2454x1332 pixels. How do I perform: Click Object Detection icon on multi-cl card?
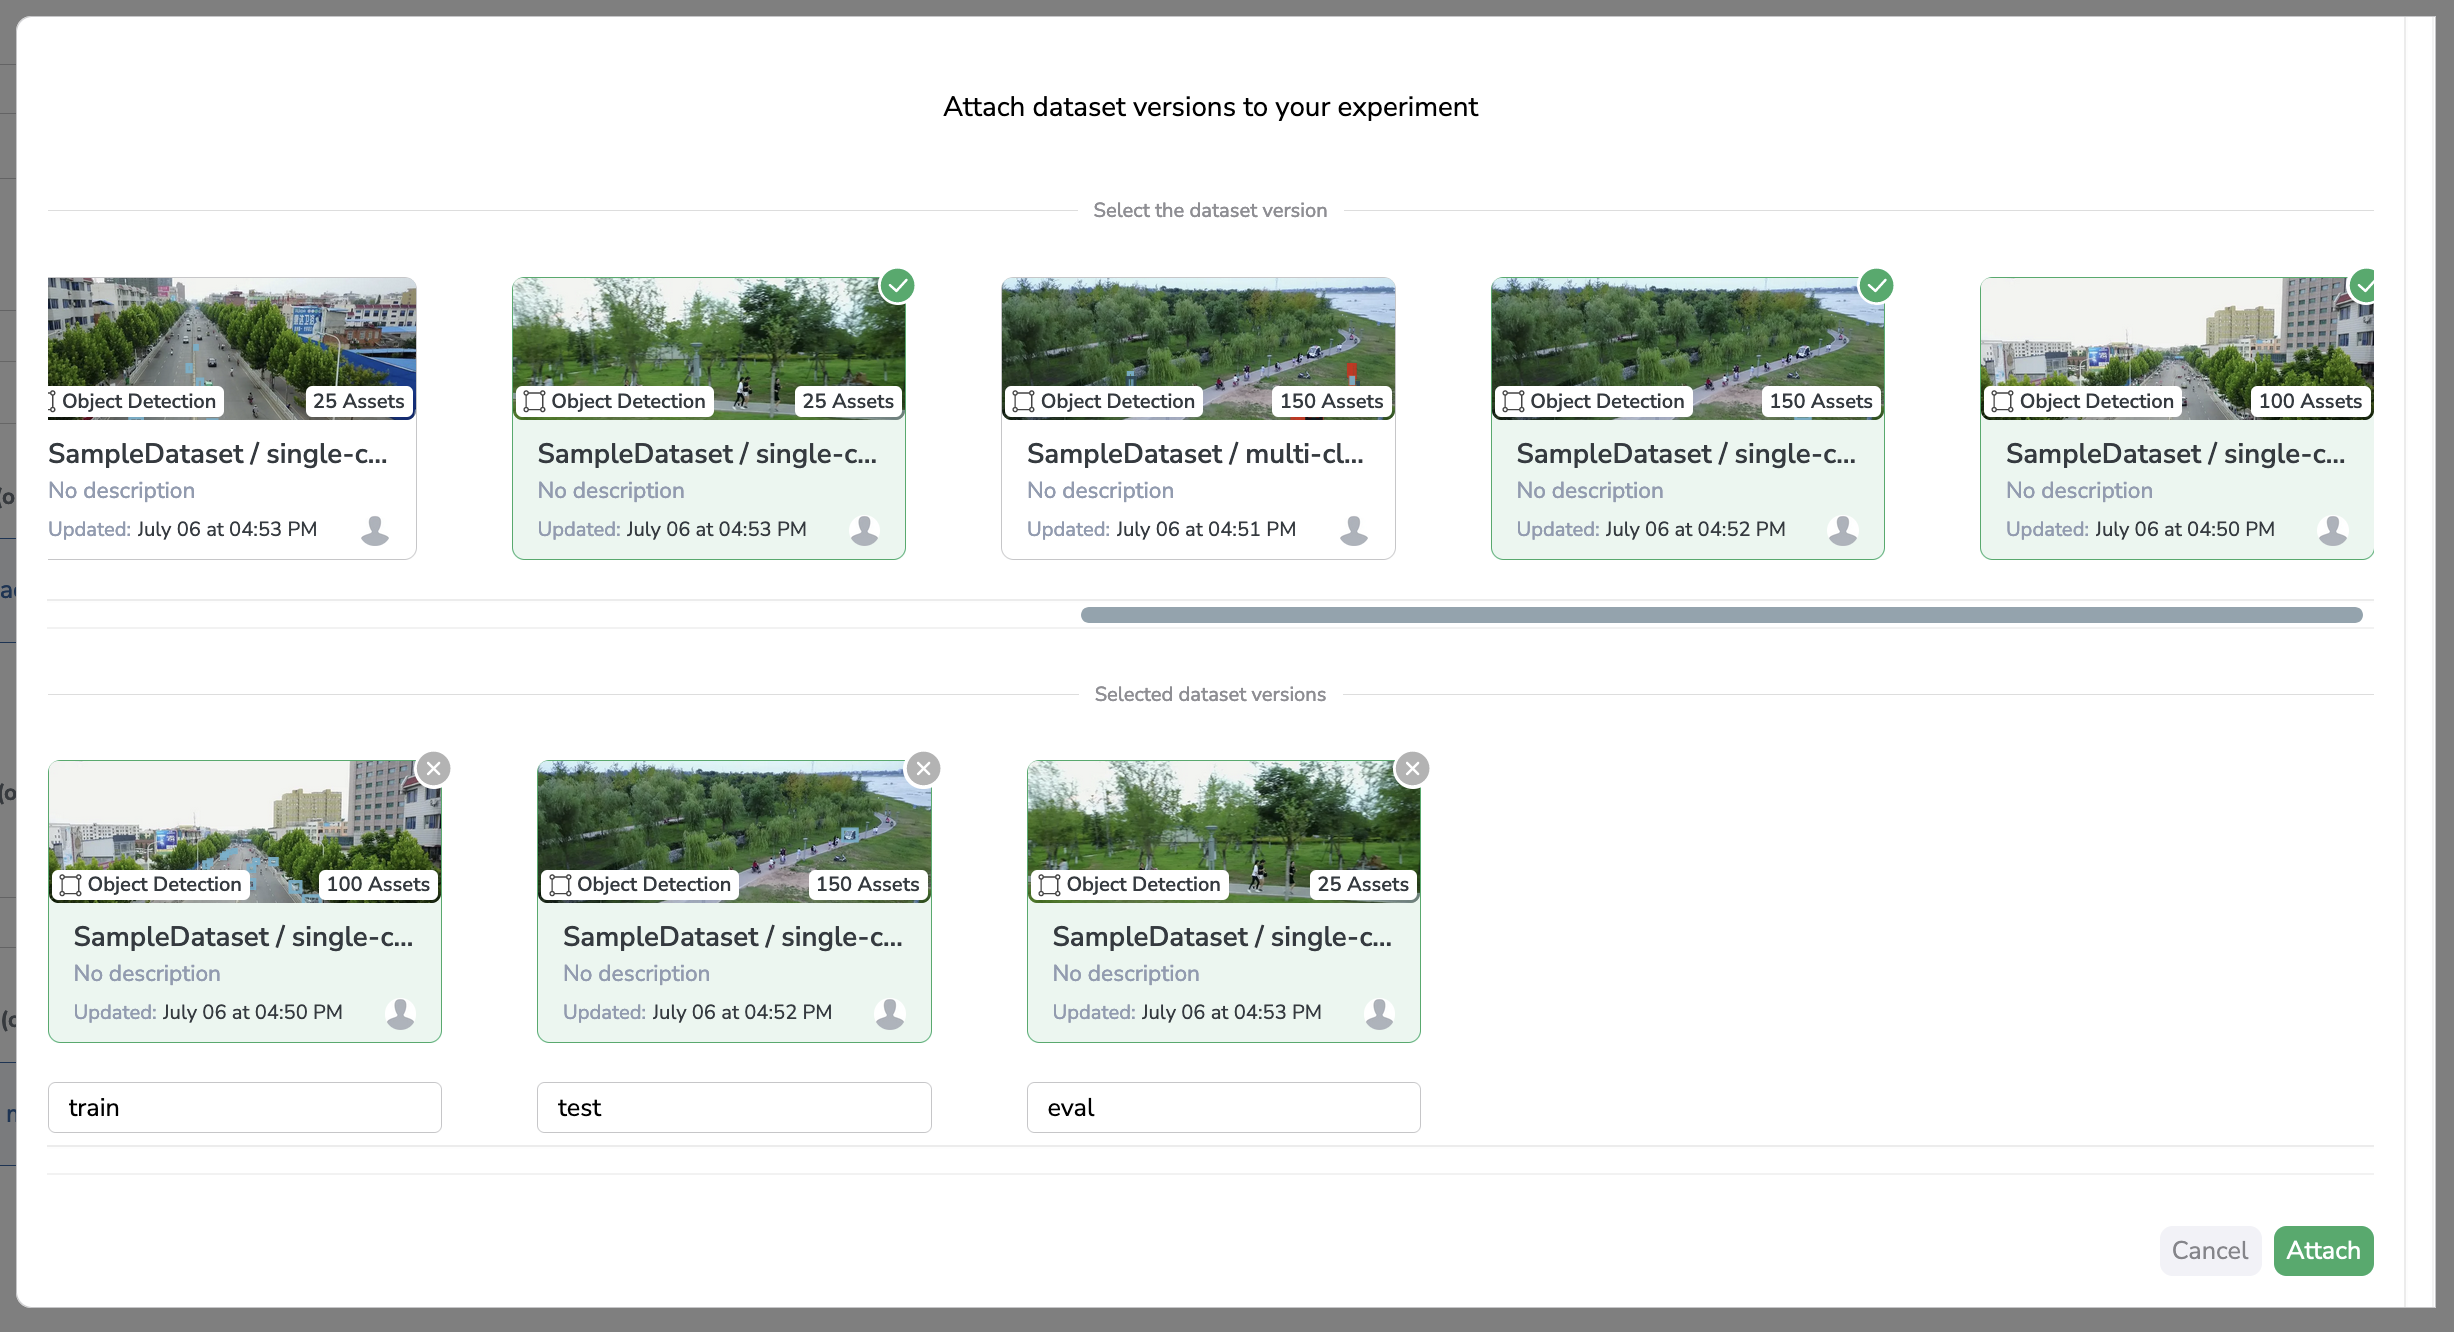pos(1023,401)
